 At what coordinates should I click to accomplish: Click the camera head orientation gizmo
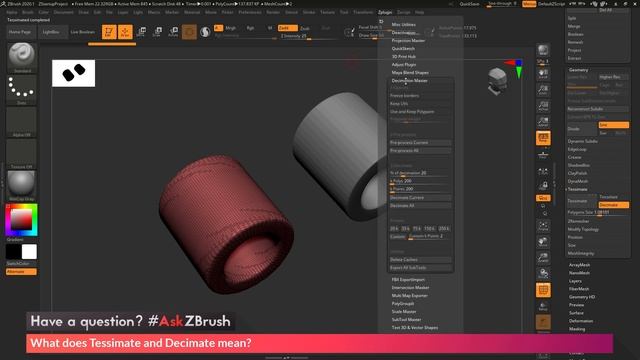pyautogui.click(x=498, y=81)
